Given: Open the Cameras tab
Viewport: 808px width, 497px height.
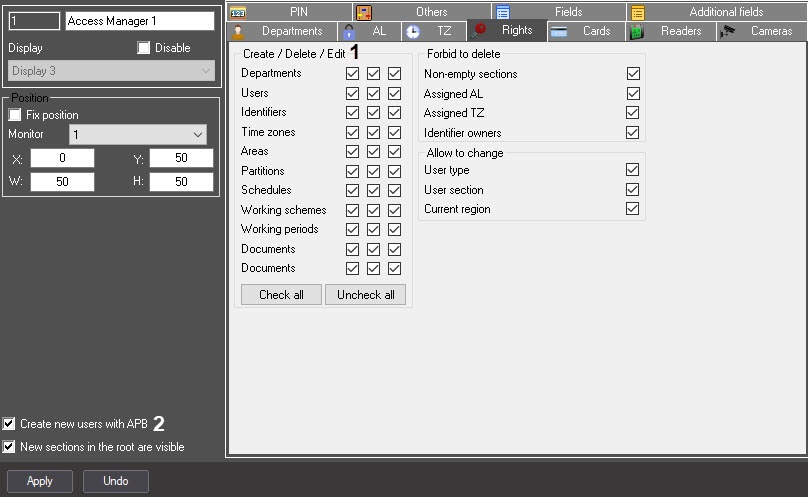Looking at the screenshot, I should point(762,31).
